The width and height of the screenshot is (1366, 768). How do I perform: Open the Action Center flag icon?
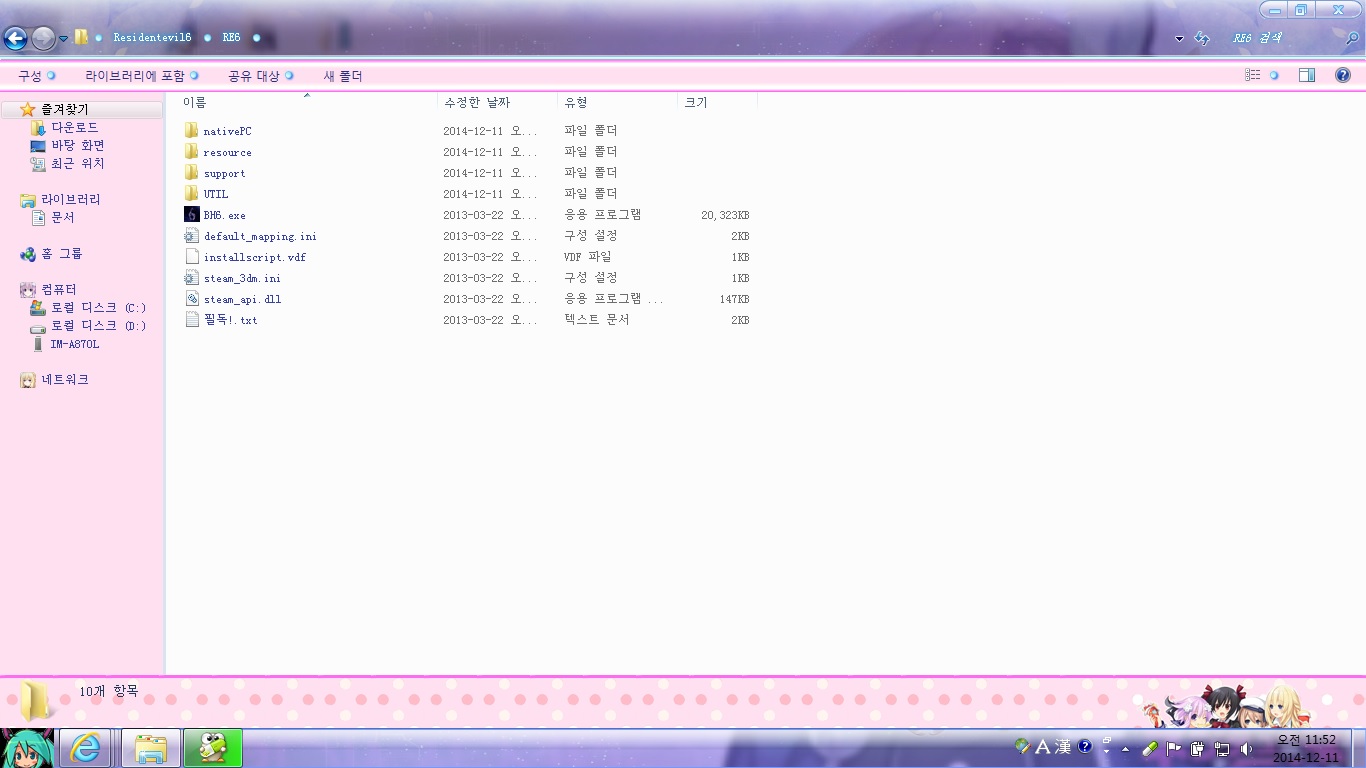tap(1174, 748)
